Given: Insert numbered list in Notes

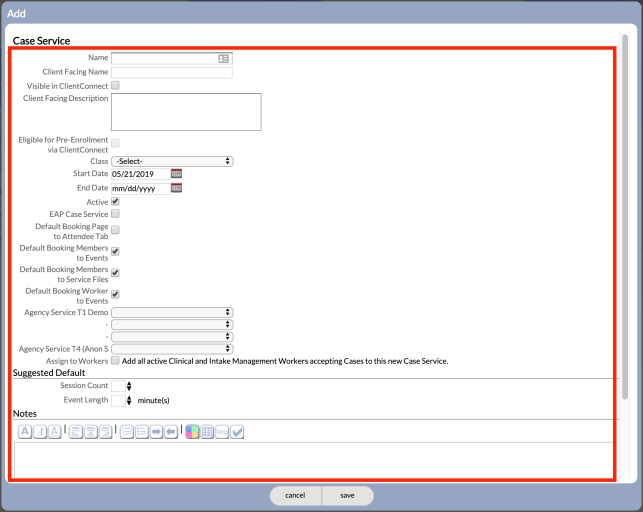Looking at the screenshot, I should tap(127, 432).
